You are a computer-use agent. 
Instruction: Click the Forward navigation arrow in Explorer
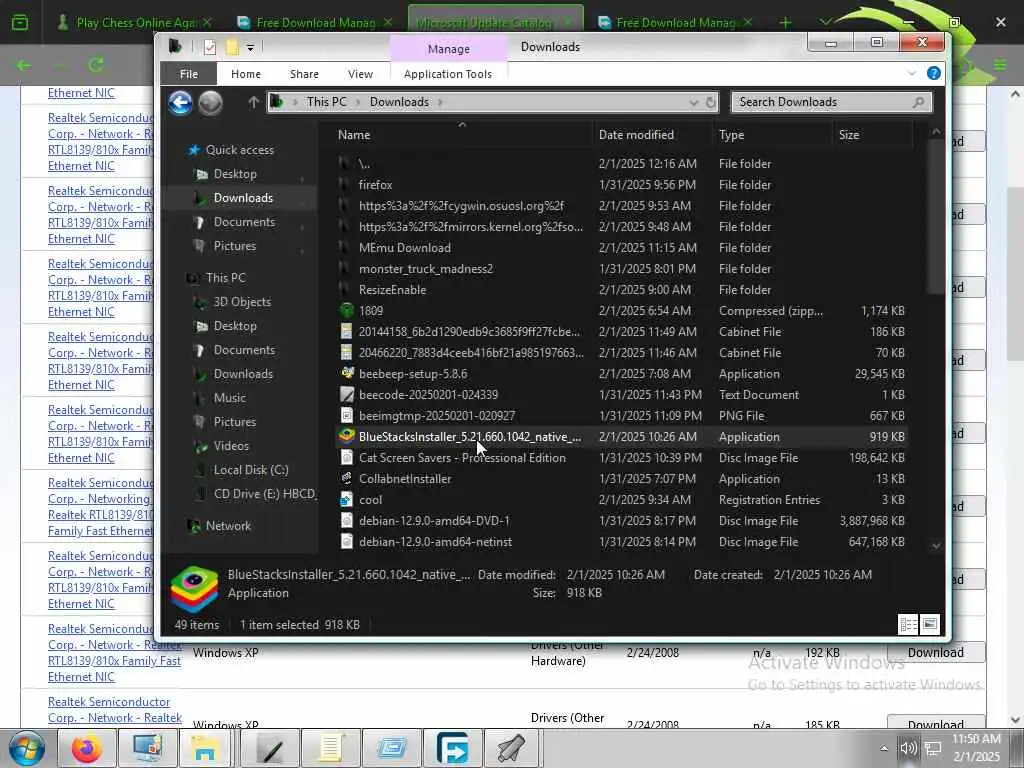[210, 103]
